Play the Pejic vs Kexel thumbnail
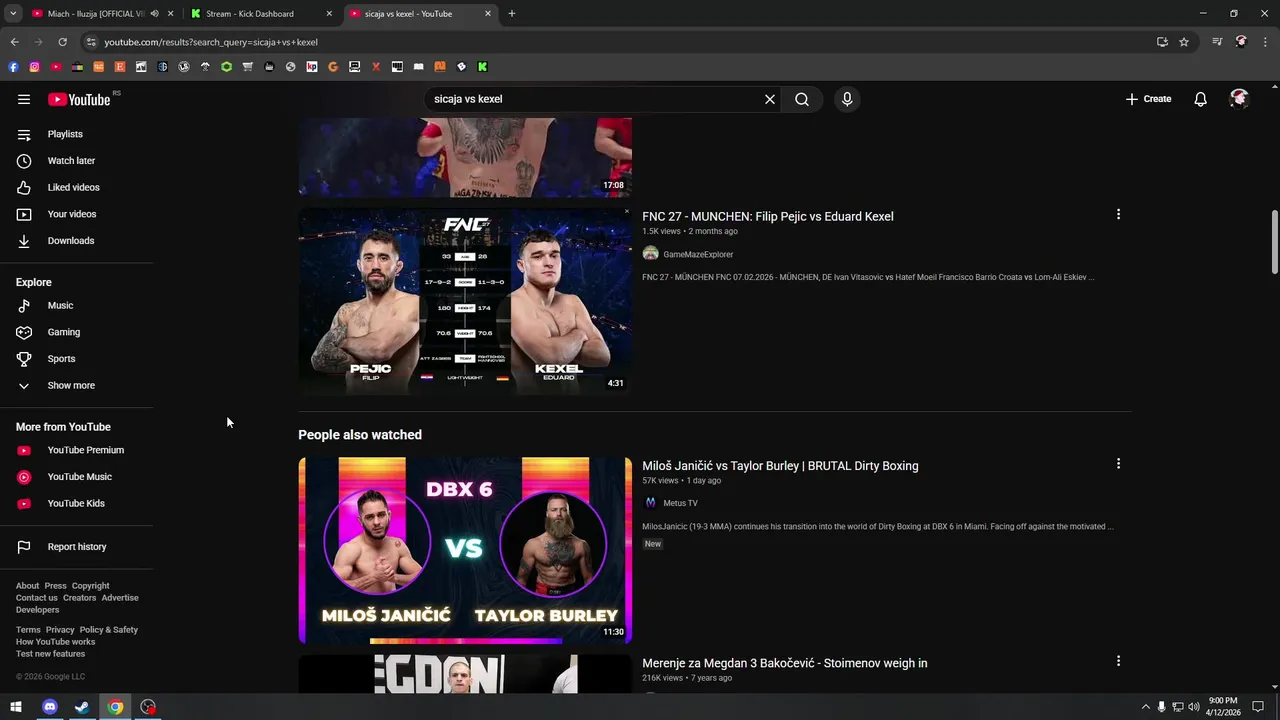Image resolution: width=1280 pixels, height=720 pixels. click(465, 301)
